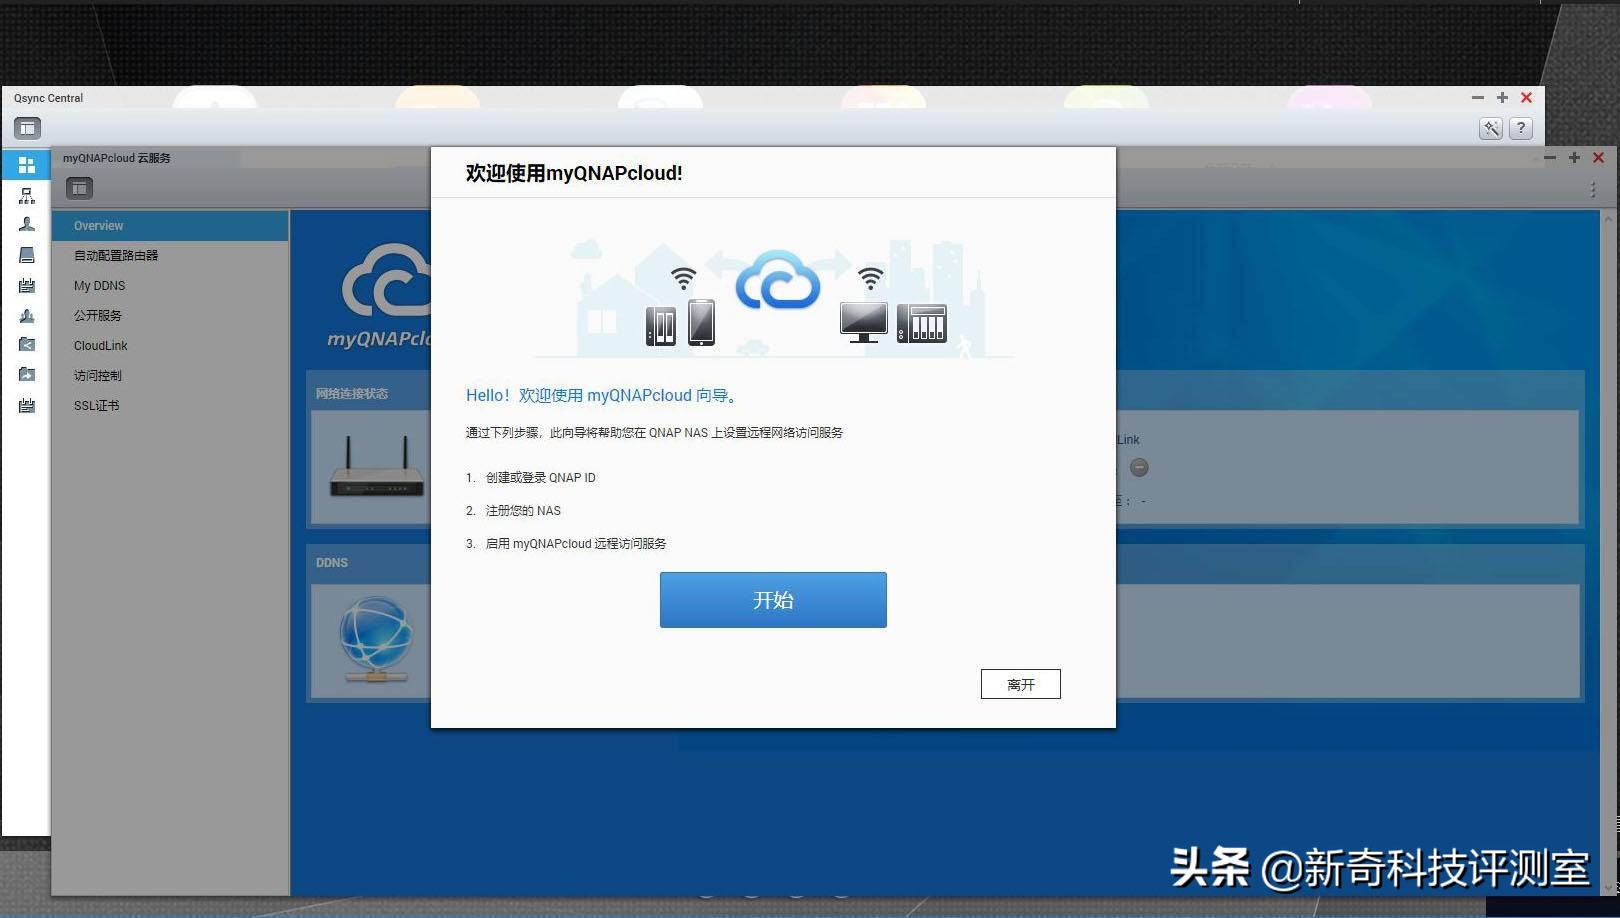Open the question mark help icon in Qsync Central
1620x918 pixels.
pos(1521,128)
